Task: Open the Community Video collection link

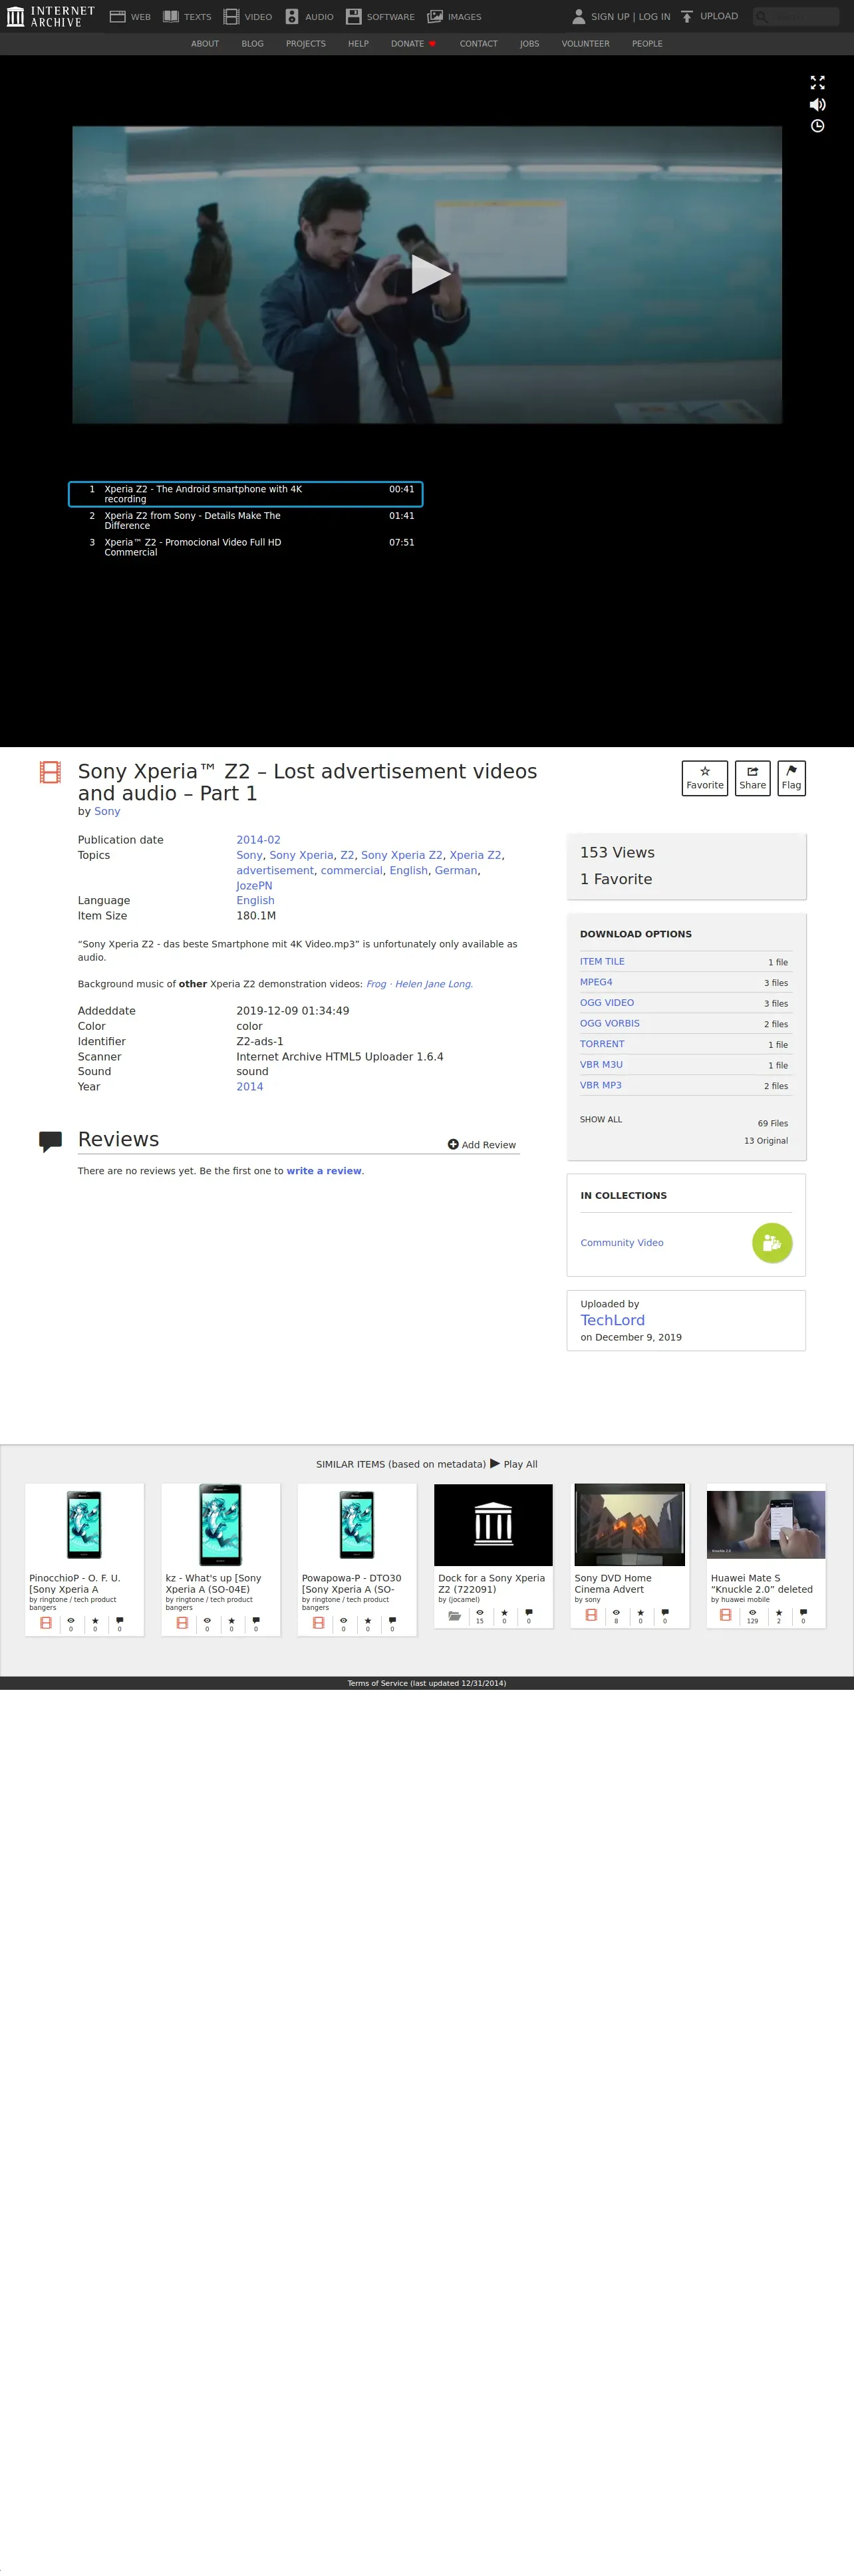Action: pyautogui.click(x=622, y=1243)
